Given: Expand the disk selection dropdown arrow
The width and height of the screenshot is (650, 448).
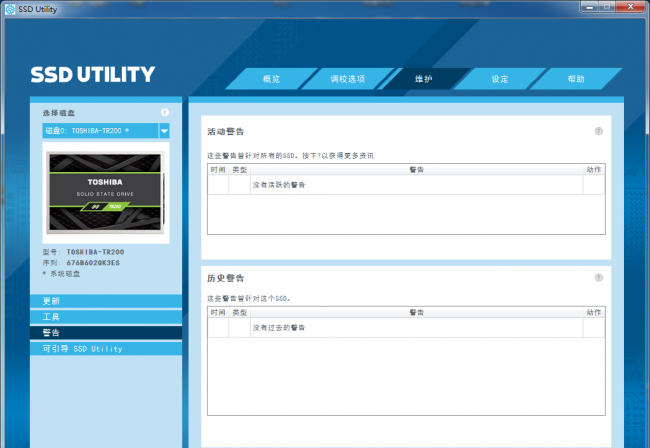Looking at the screenshot, I should pos(165,131).
